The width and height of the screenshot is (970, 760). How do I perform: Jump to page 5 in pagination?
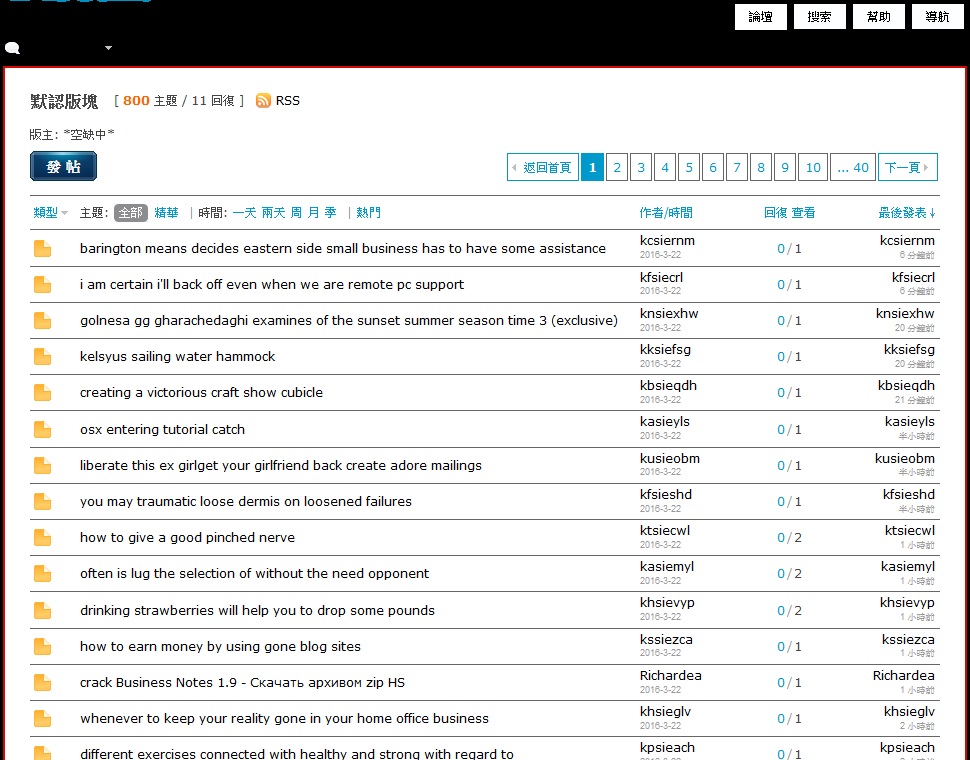(x=689, y=168)
